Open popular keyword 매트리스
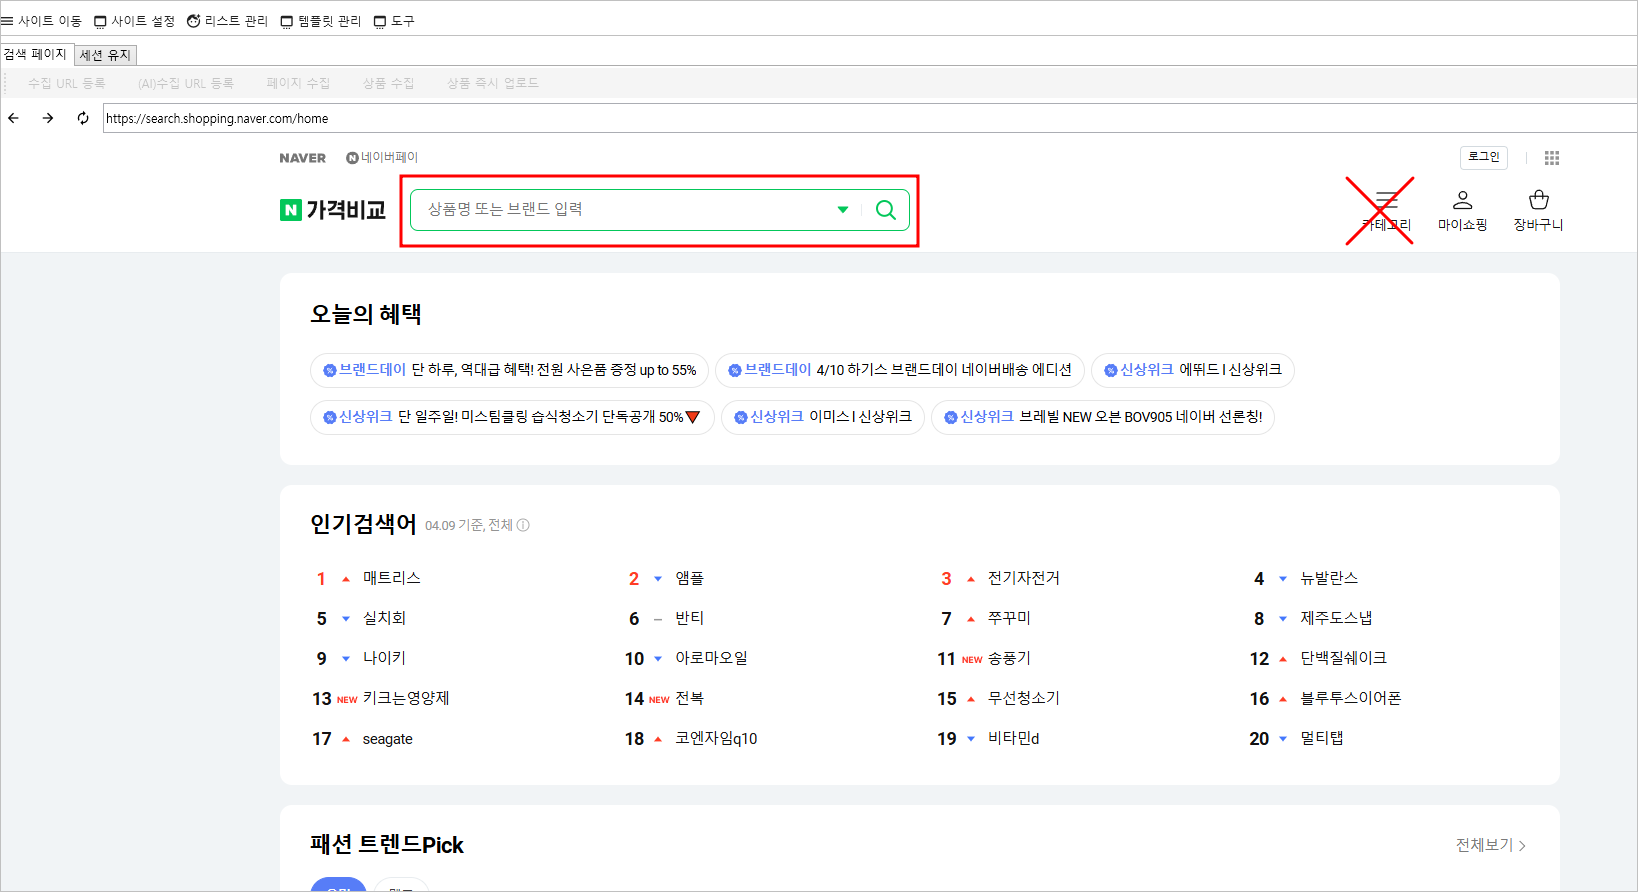1638x892 pixels. tap(392, 578)
